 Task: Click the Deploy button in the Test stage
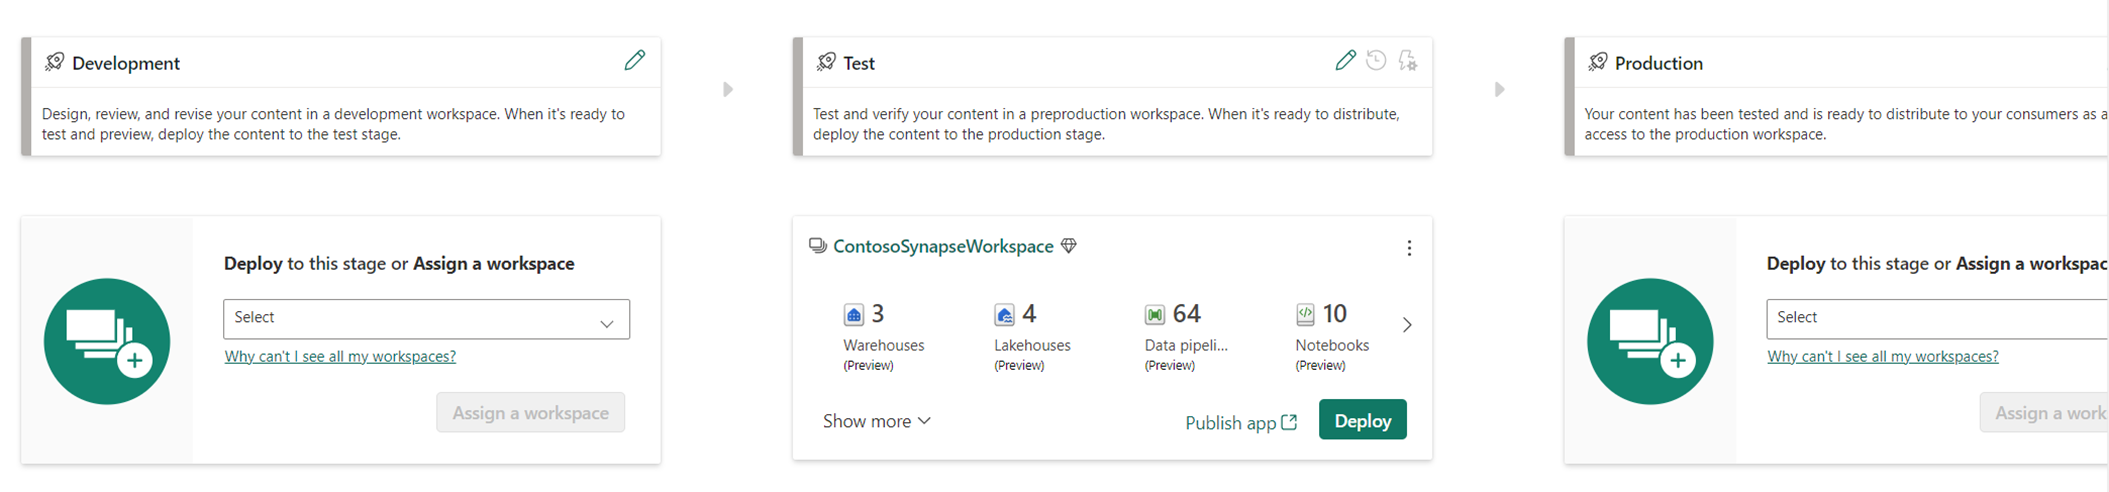pos(1362,420)
